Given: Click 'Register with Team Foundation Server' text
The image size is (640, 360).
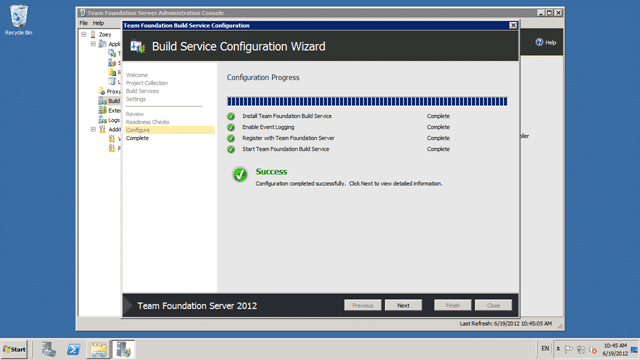Looking at the screenshot, I should pos(289,138).
